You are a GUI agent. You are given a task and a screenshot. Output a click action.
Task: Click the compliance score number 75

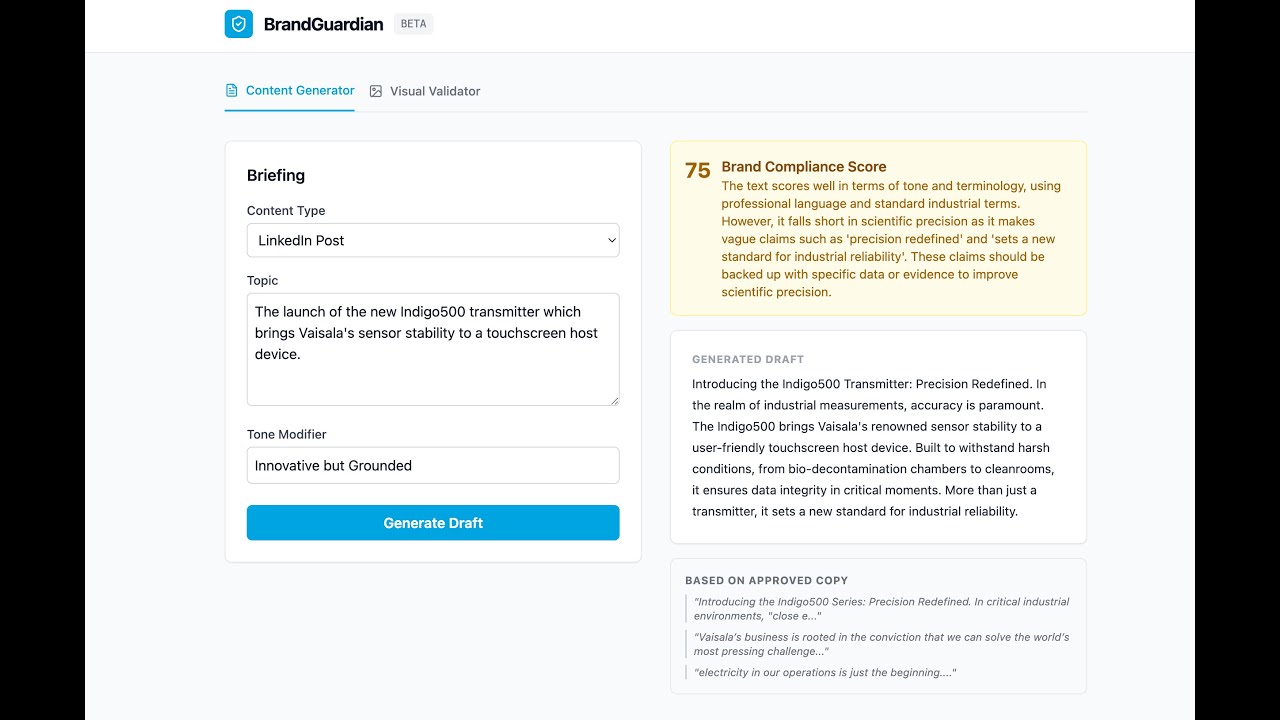(x=698, y=171)
